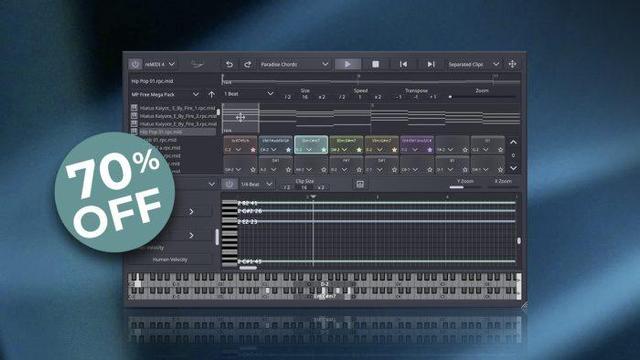The image size is (640, 360).
Task: Skip to the next clip
Action: point(431,64)
